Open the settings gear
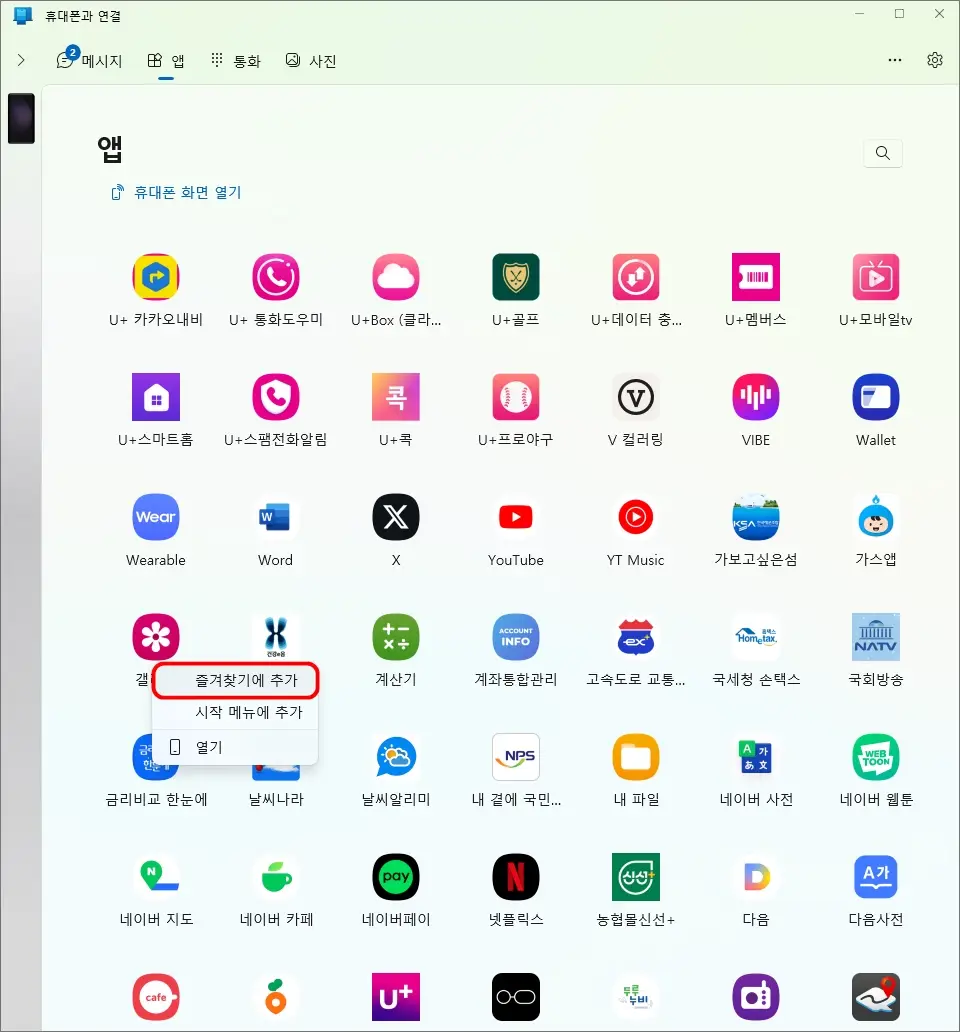The width and height of the screenshot is (960, 1032). pyautogui.click(x=934, y=60)
